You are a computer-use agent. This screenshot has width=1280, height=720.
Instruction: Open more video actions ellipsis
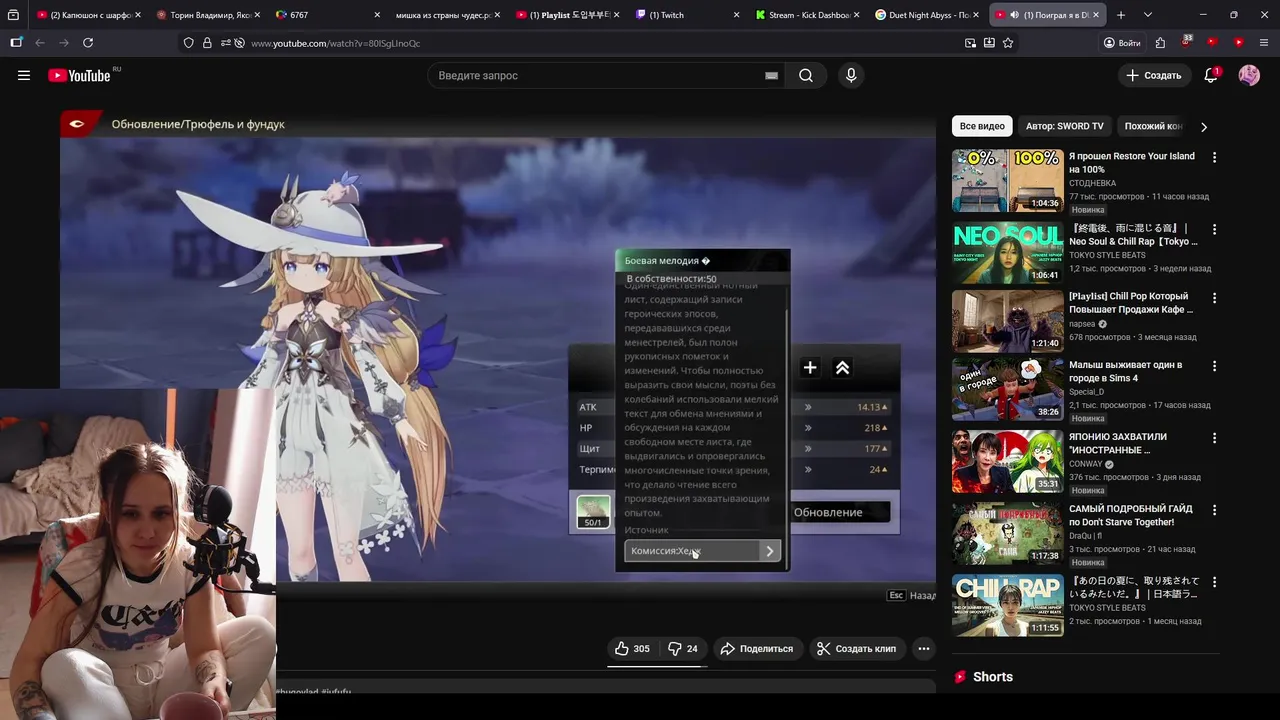click(924, 648)
